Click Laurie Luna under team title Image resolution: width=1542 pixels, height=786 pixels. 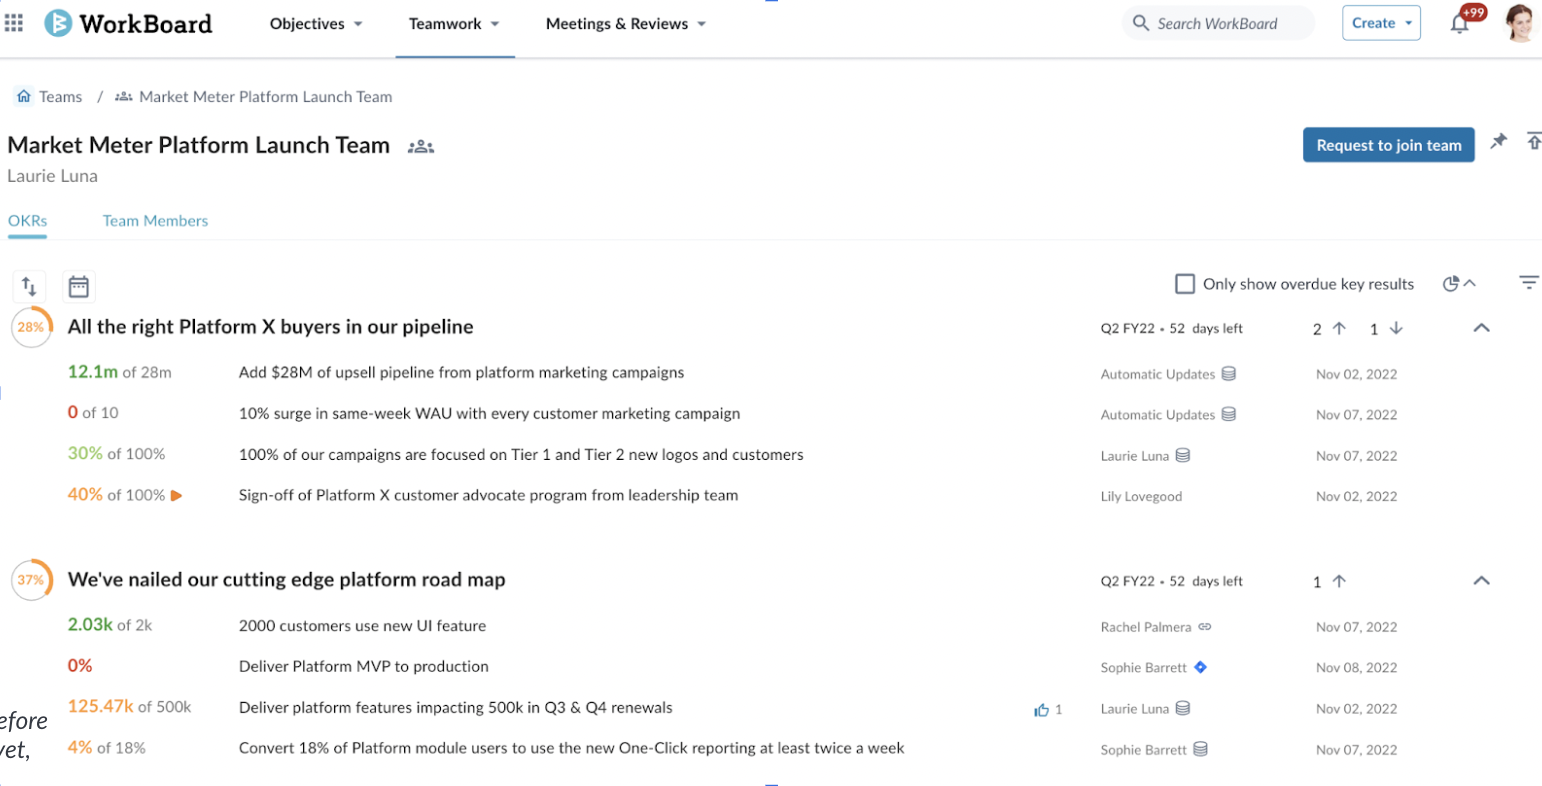(52, 176)
